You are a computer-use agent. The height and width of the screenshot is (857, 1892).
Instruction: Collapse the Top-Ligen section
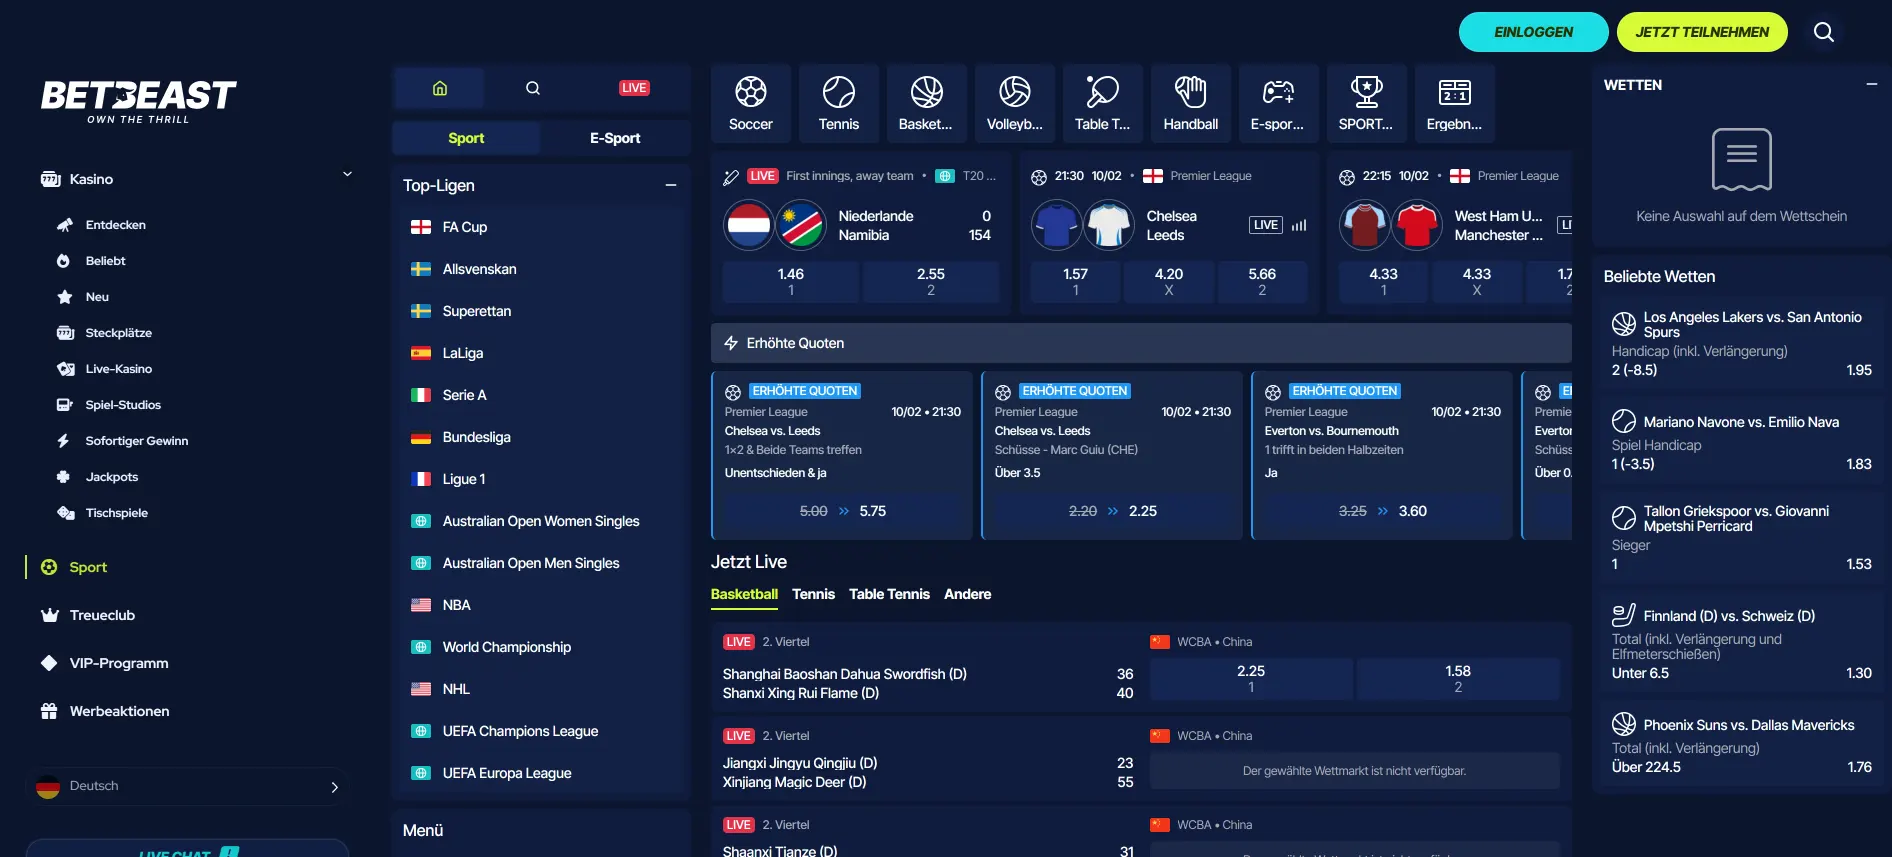click(671, 185)
